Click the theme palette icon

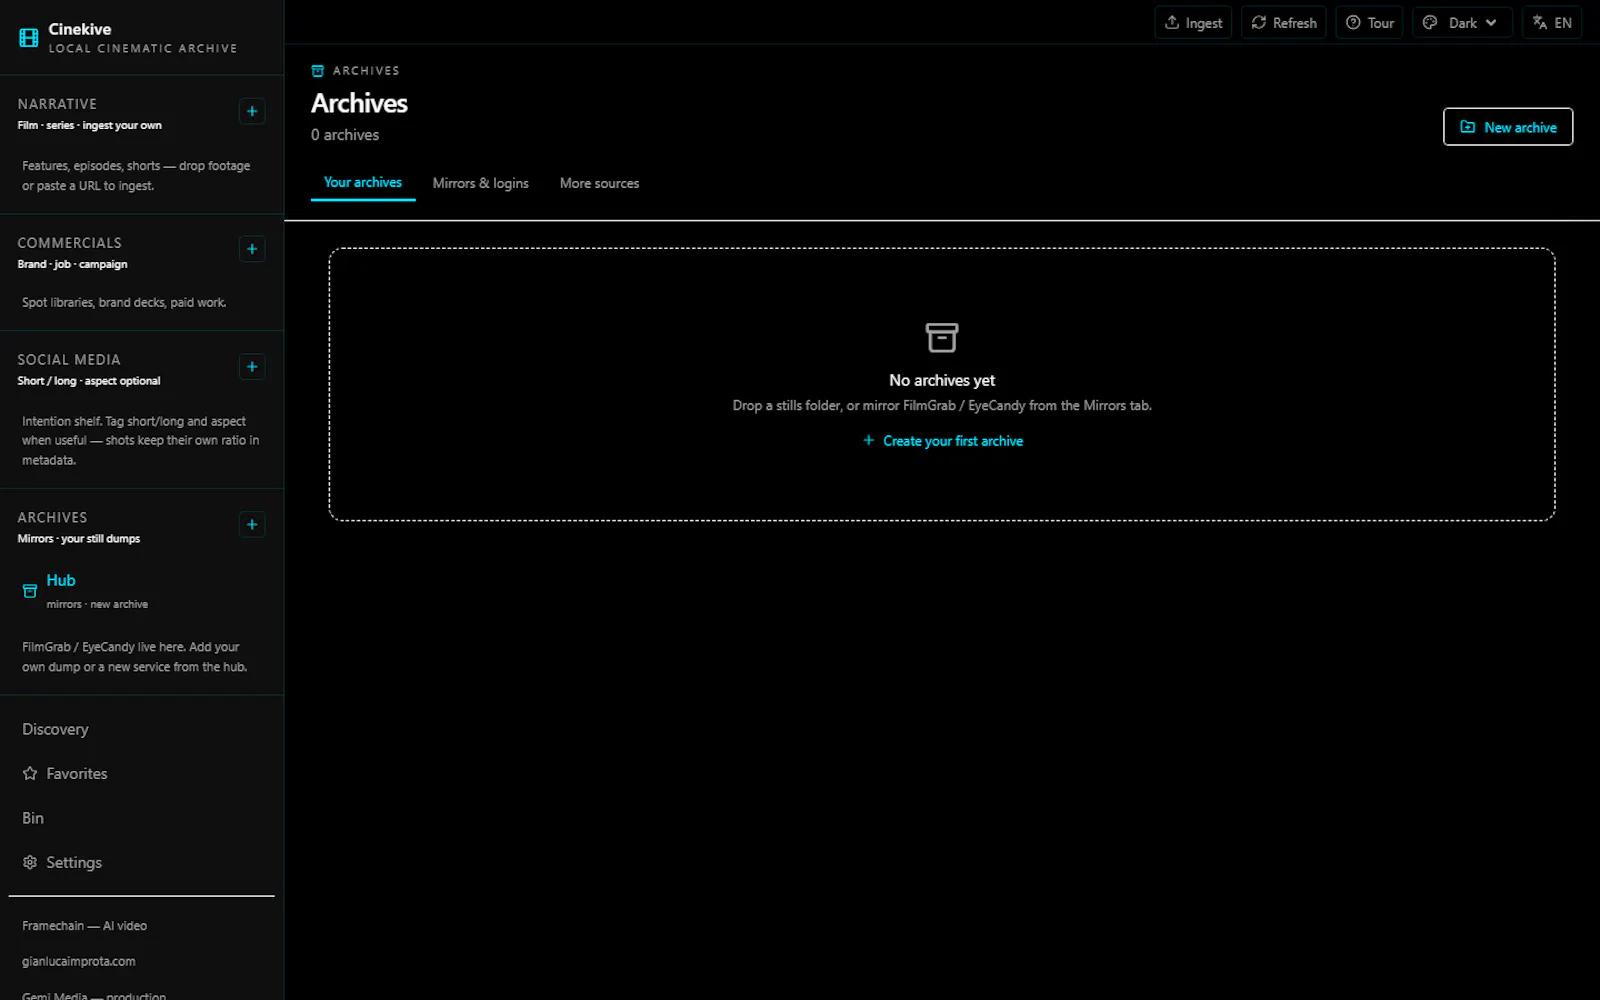pyautogui.click(x=1430, y=22)
